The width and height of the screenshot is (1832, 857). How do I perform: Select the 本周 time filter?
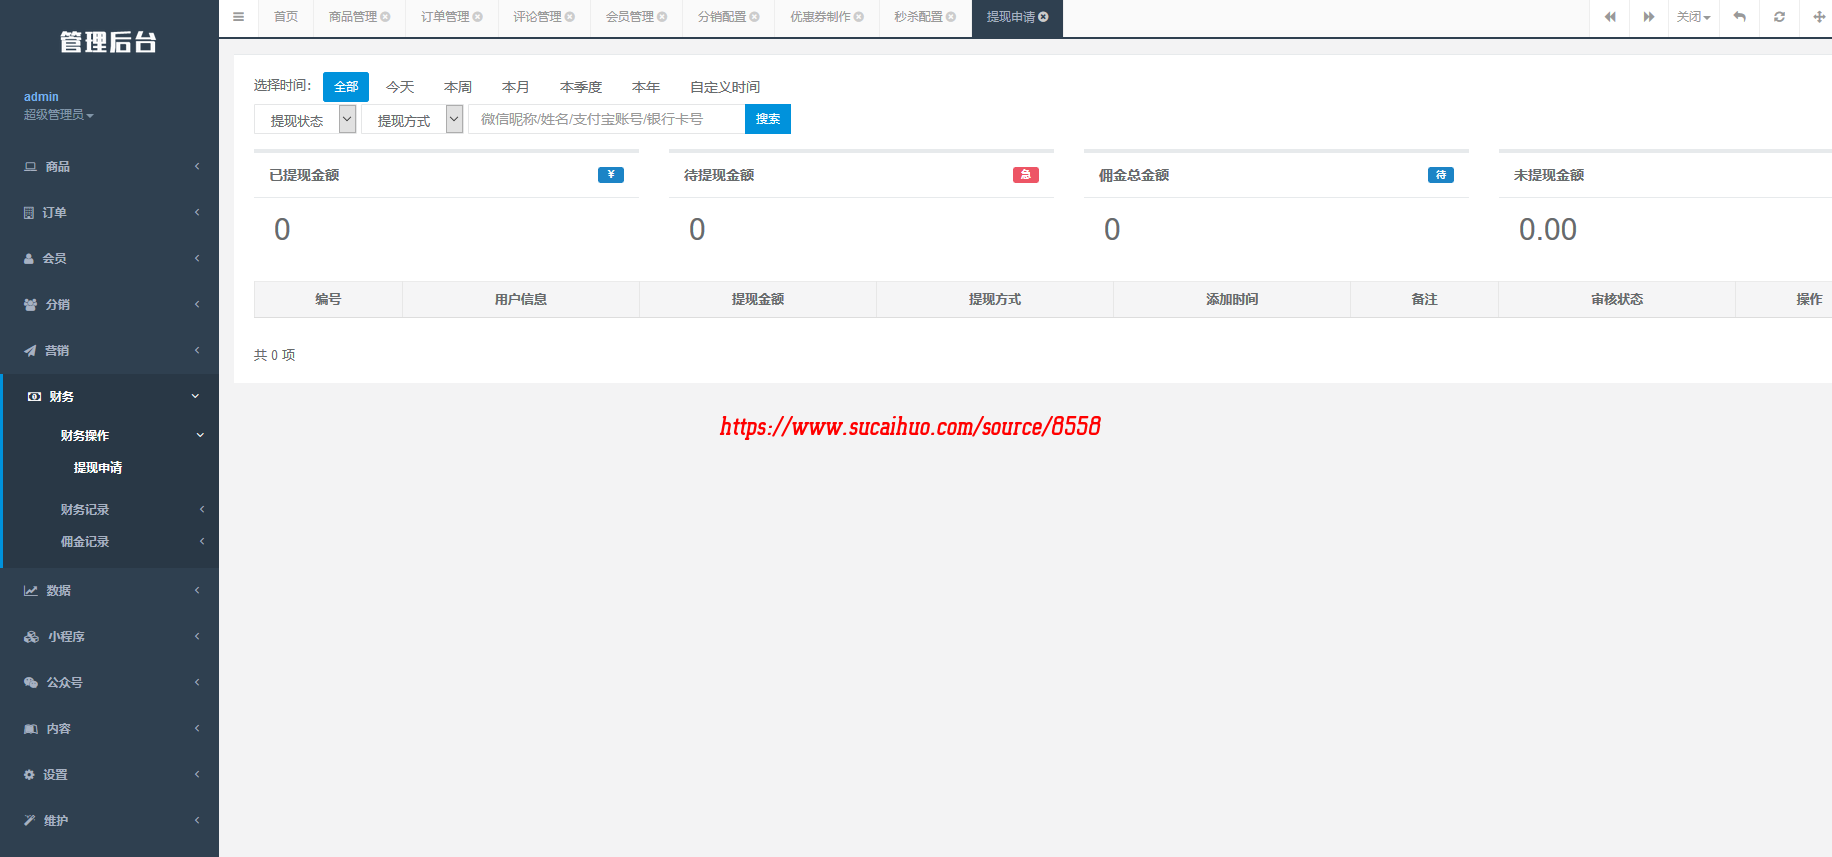458,87
